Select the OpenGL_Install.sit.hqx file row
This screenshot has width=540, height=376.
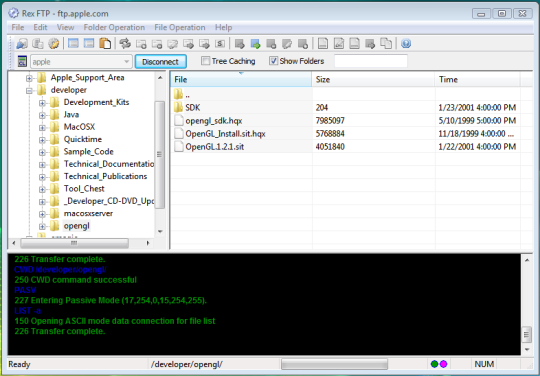tap(345, 134)
